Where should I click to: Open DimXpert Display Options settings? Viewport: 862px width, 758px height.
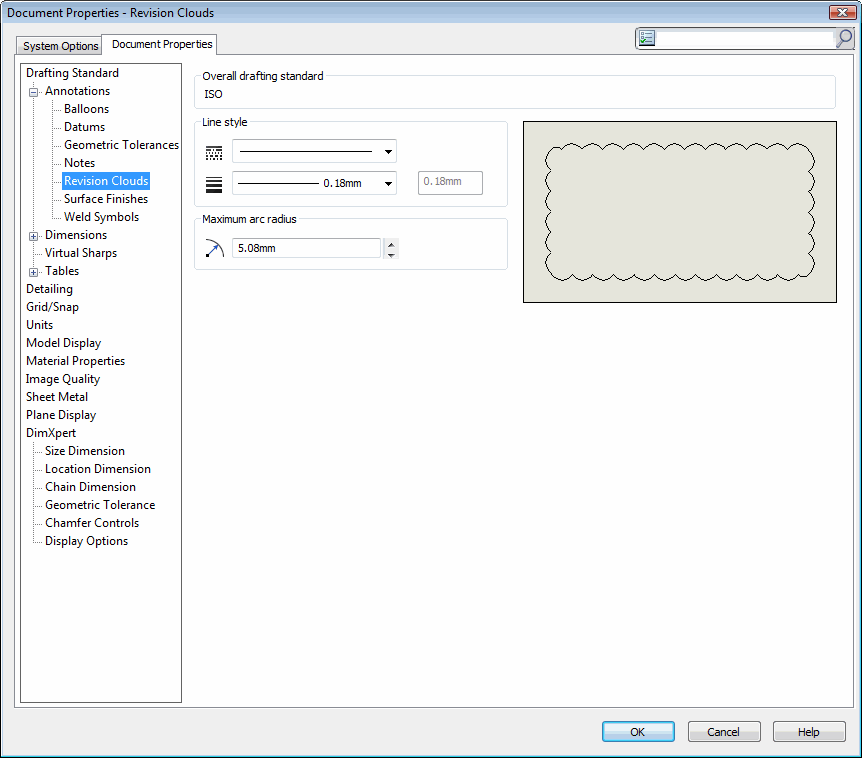point(86,541)
